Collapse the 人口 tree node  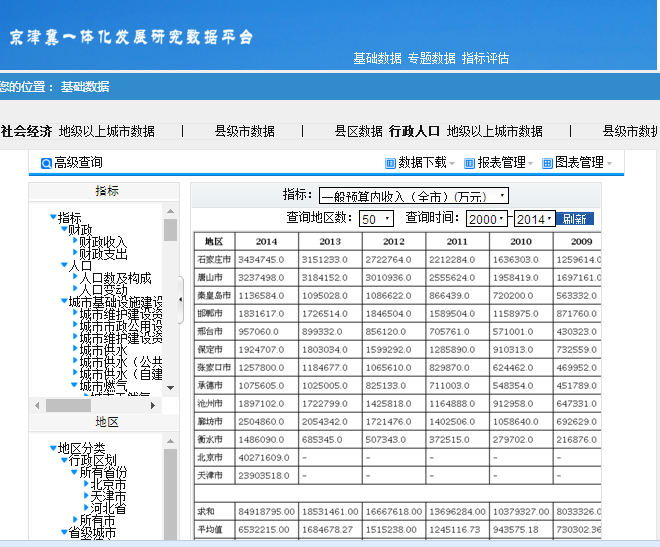point(64,266)
